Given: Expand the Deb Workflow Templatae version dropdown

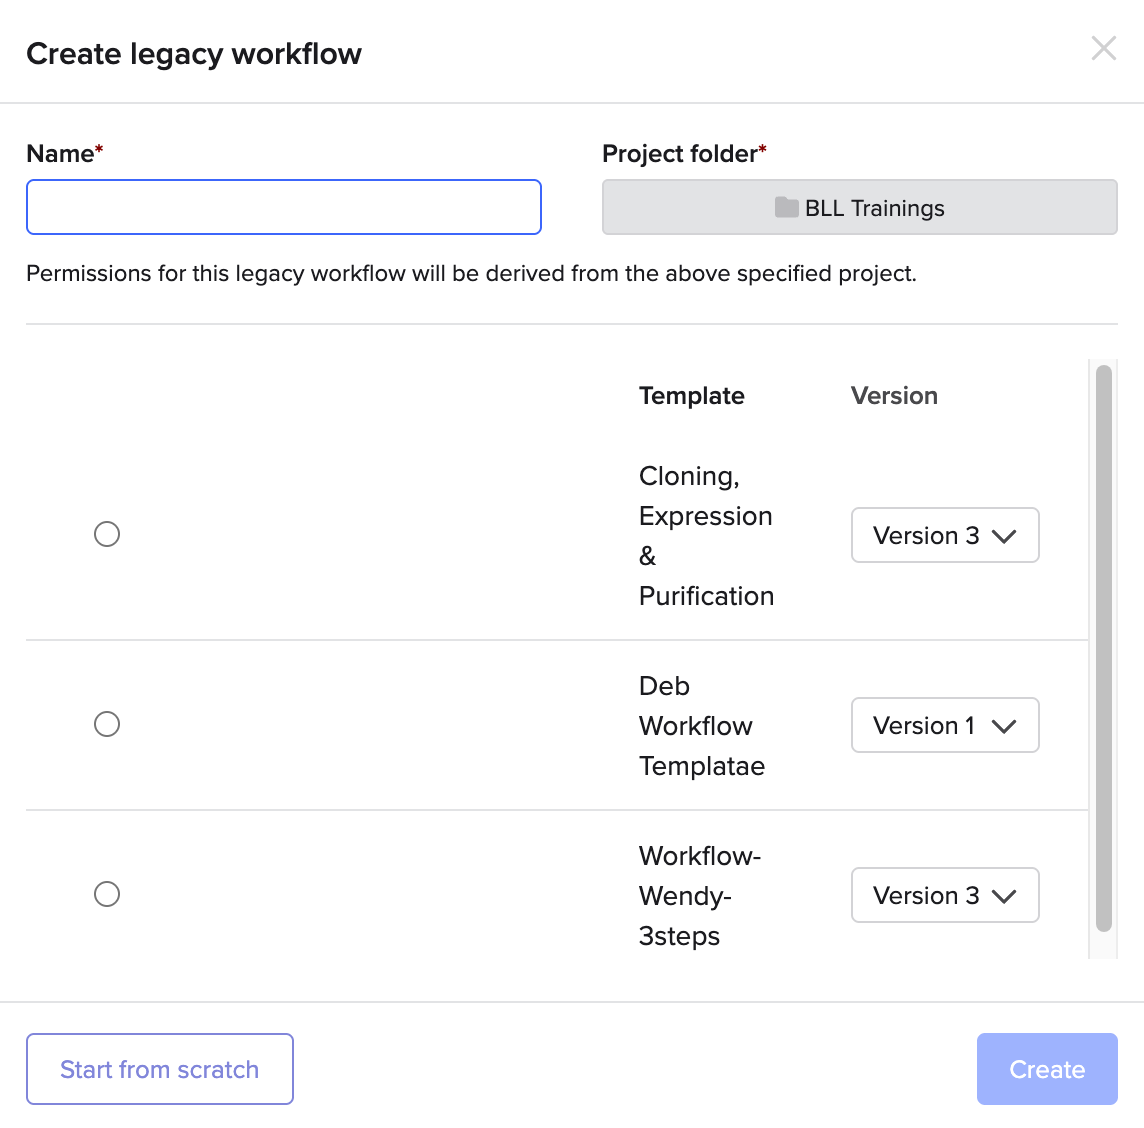Looking at the screenshot, I should pyautogui.click(x=943, y=725).
